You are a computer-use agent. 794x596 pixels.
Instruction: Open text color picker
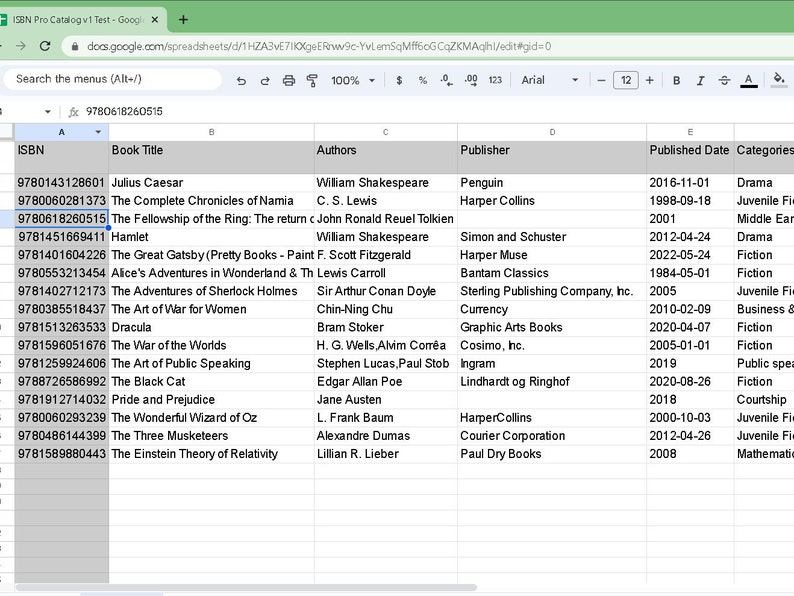748,81
